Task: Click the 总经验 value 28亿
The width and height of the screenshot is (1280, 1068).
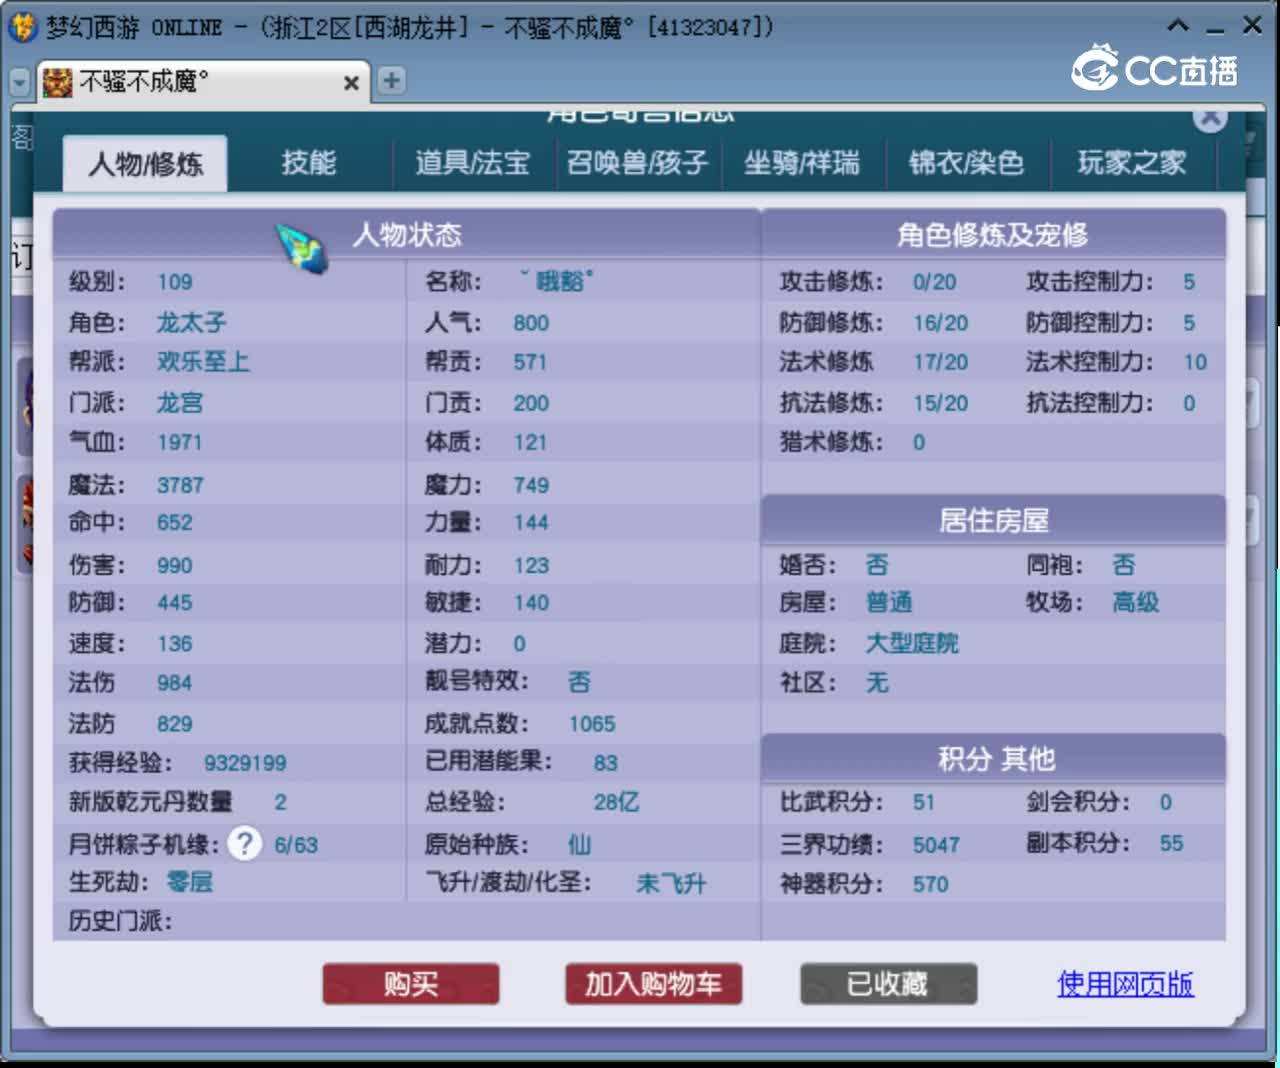Action: 616,802
